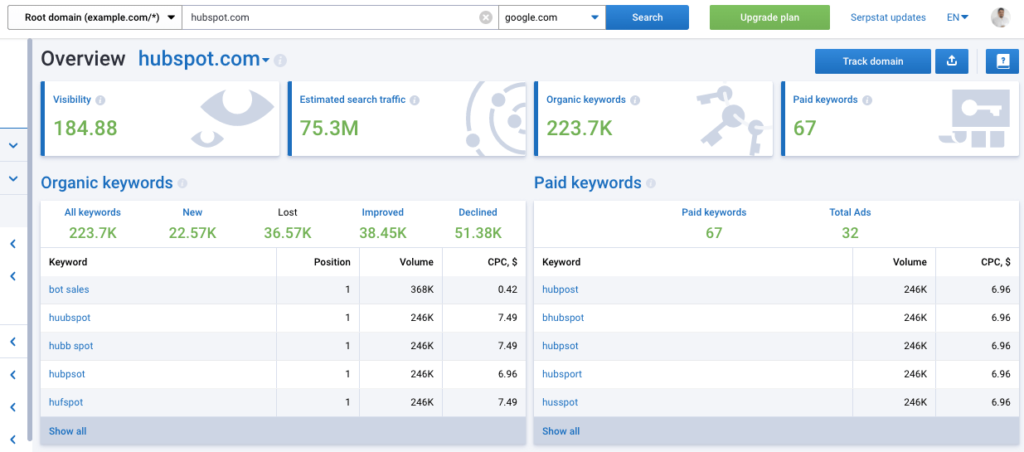1024x452 pixels.
Task: Expand the second sidebar down chevron
Action: (13, 178)
